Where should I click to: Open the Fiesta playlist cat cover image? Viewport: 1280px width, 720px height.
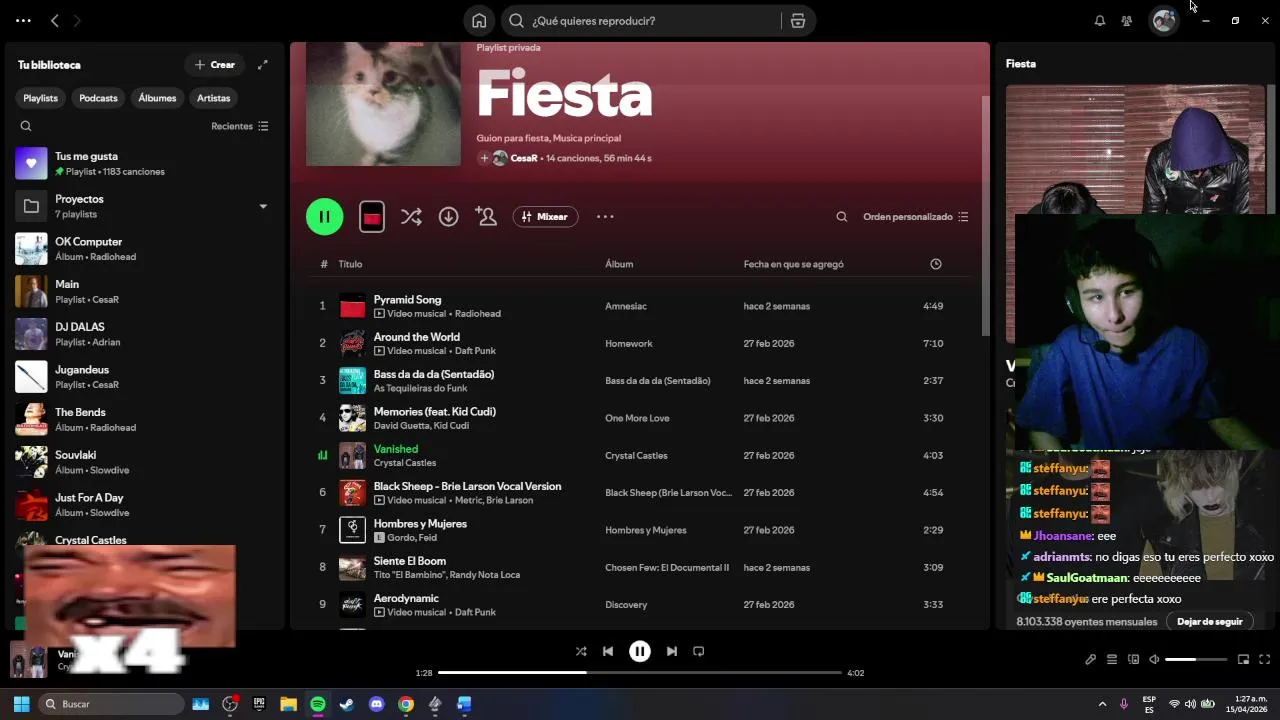[x=383, y=104]
